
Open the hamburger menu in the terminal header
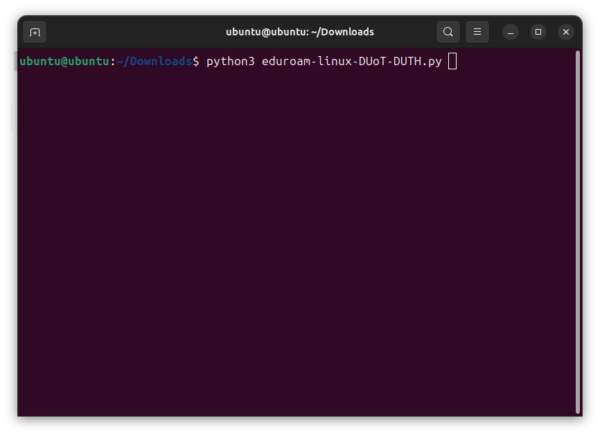[477, 32]
